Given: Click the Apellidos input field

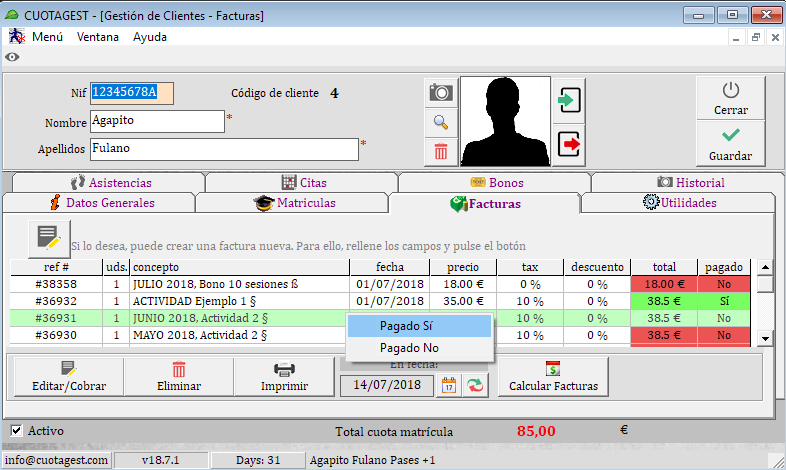Looking at the screenshot, I should pos(223,149).
